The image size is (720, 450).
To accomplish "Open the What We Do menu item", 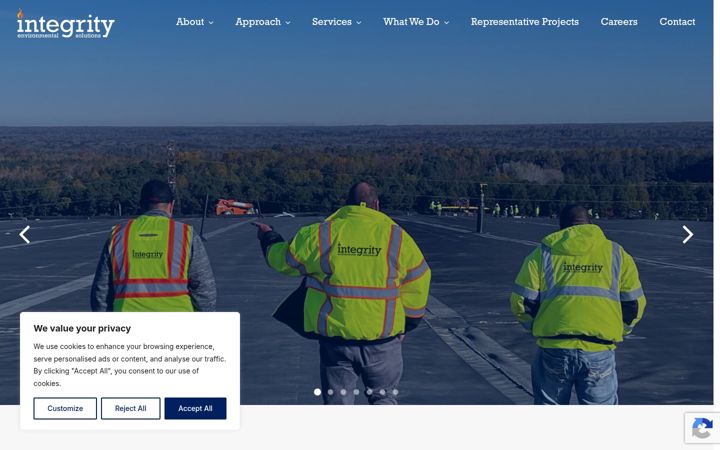I will pyautogui.click(x=411, y=22).
